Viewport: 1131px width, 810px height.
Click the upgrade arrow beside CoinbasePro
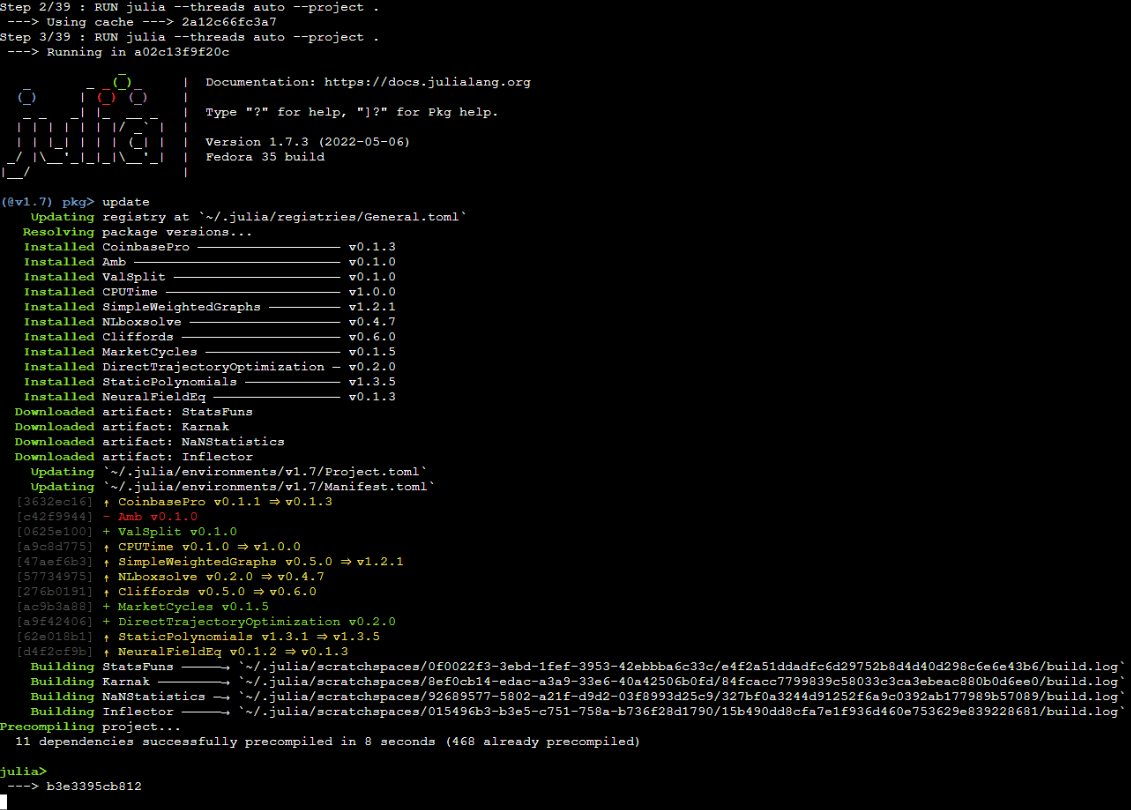coord(107,502)
